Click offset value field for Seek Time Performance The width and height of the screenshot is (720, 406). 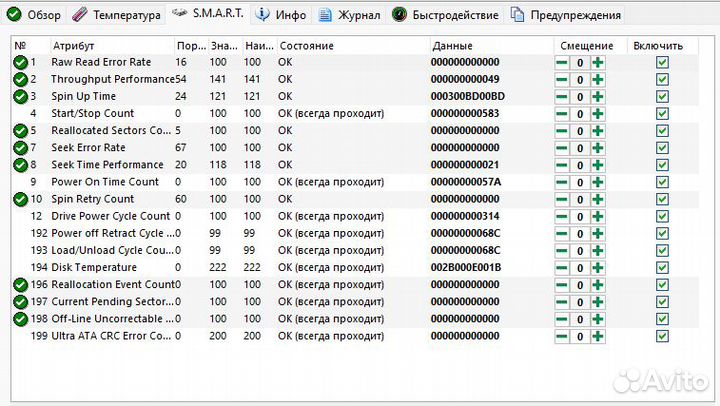click(580, 165)
